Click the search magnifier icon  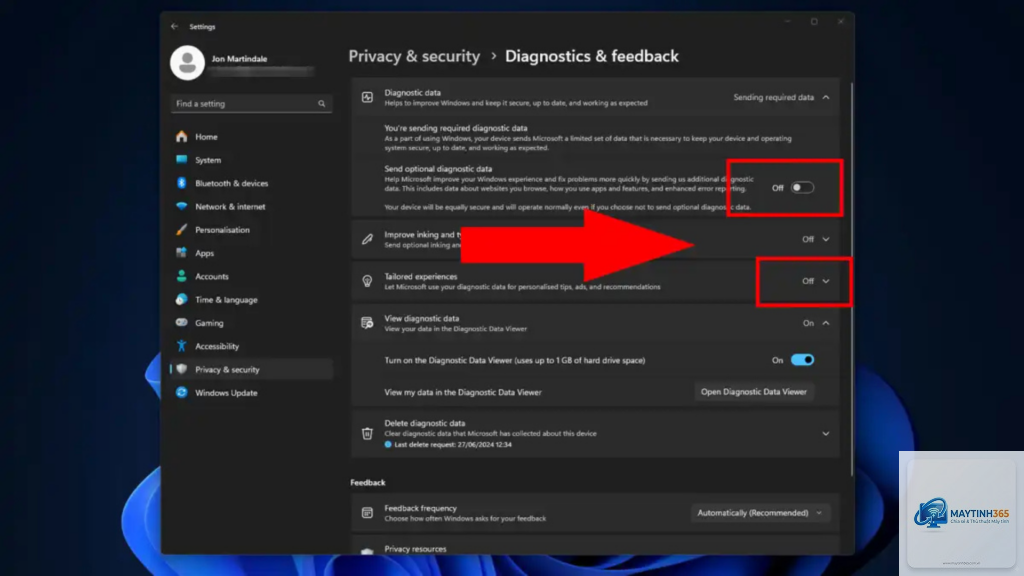(321, 104)
